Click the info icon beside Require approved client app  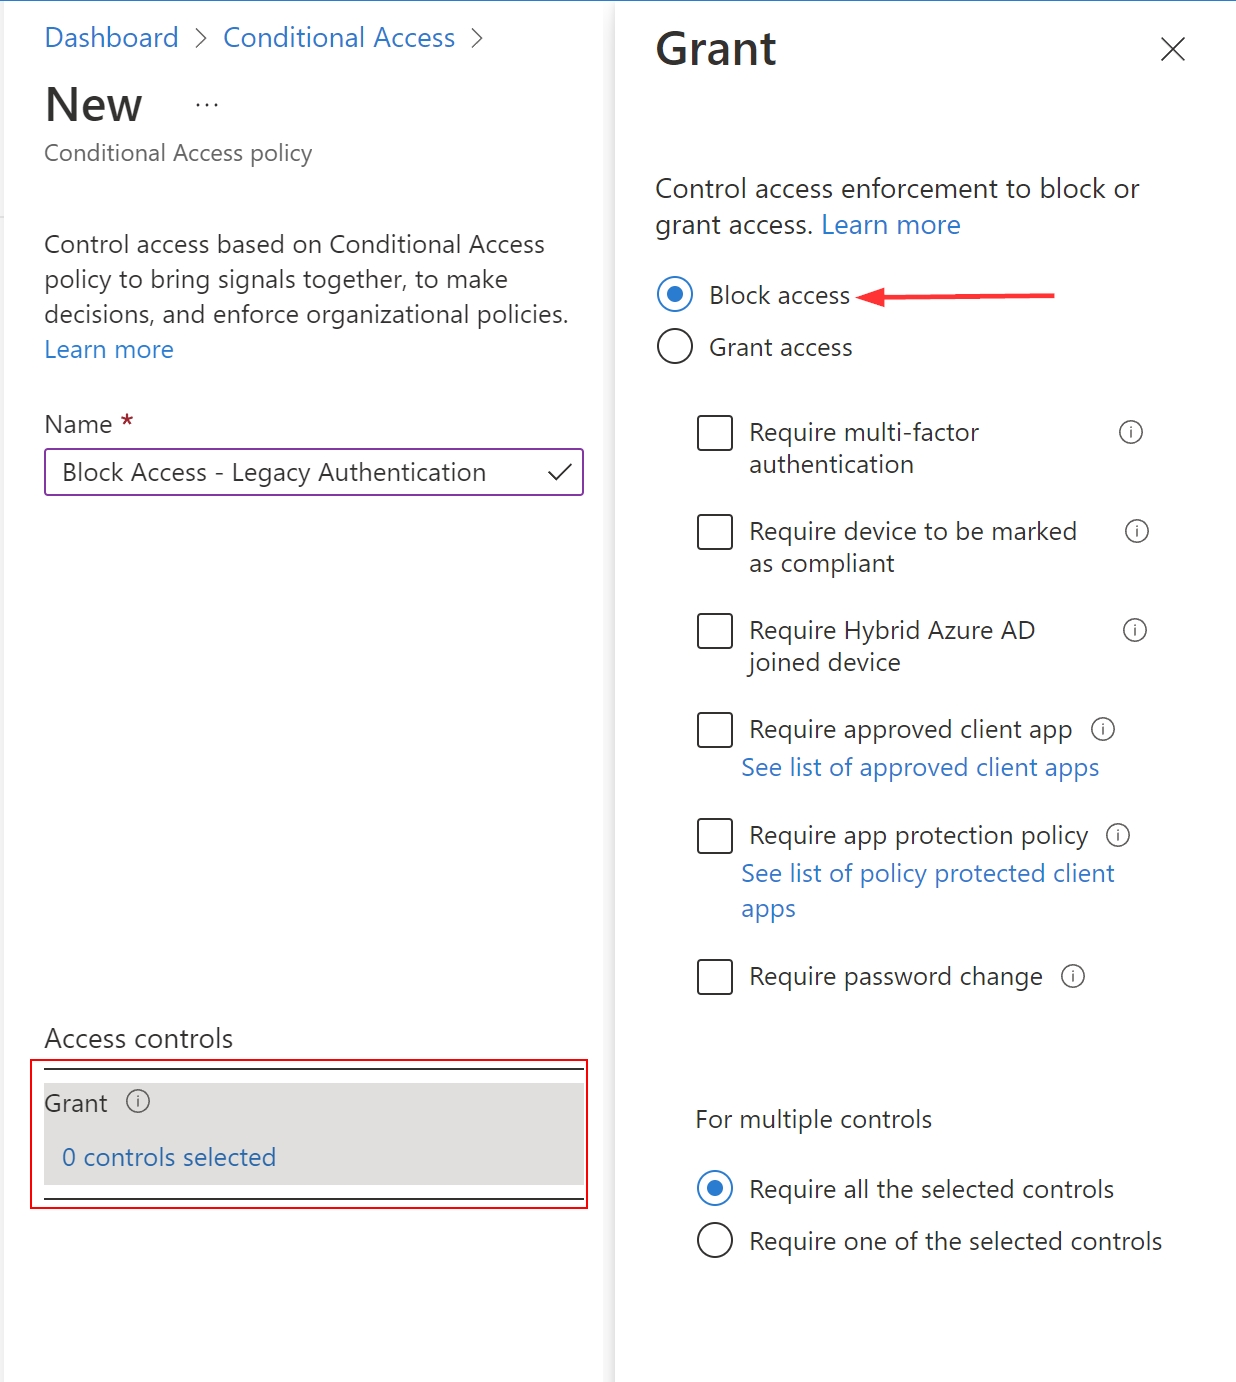tap(1103, 730)
